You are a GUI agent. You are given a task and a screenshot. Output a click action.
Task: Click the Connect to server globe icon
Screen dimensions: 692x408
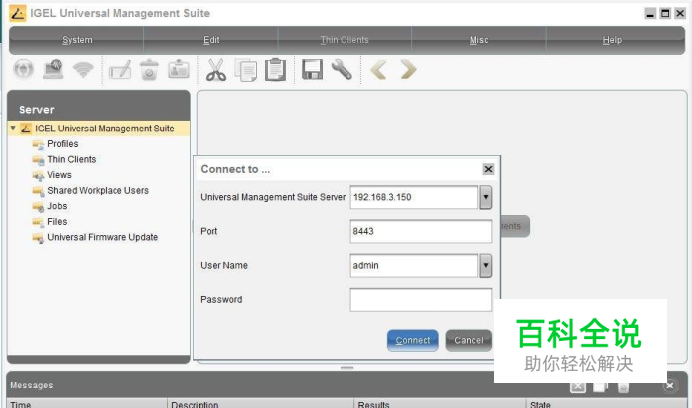(x=23, y=69)
